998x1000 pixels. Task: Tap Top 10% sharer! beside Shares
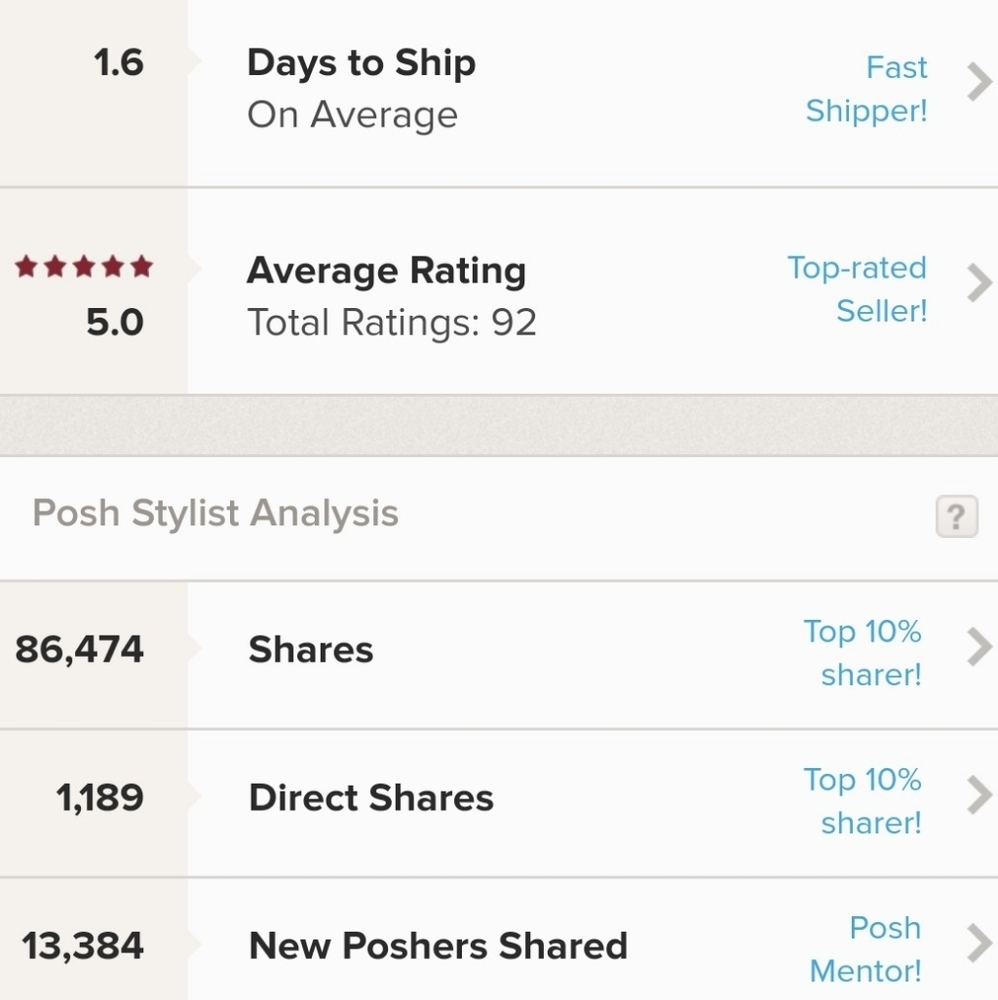(862, 653)
